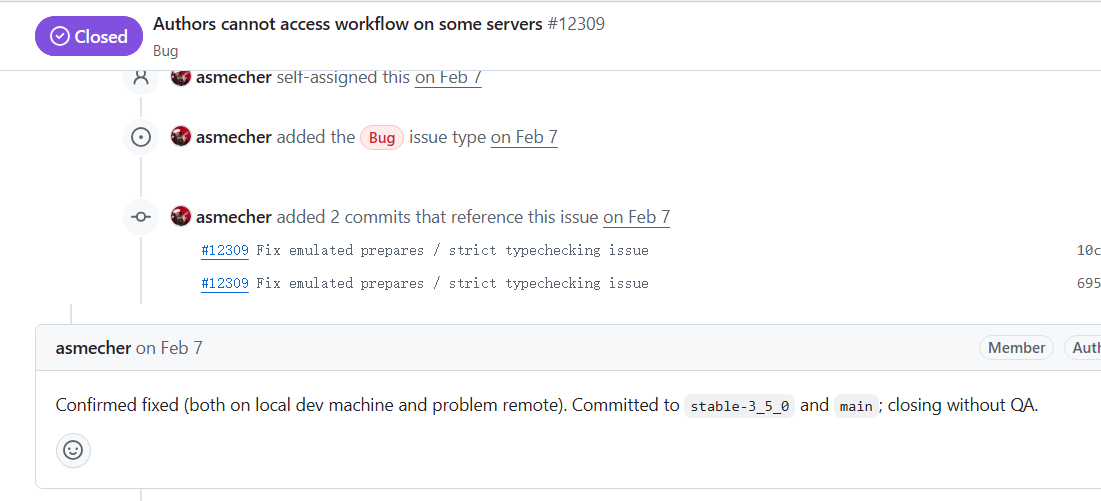Viewport: 1101px width, 501px height.
Task: Click the comment's 'on Feb 7' timestamp
Action: point(169,347)
